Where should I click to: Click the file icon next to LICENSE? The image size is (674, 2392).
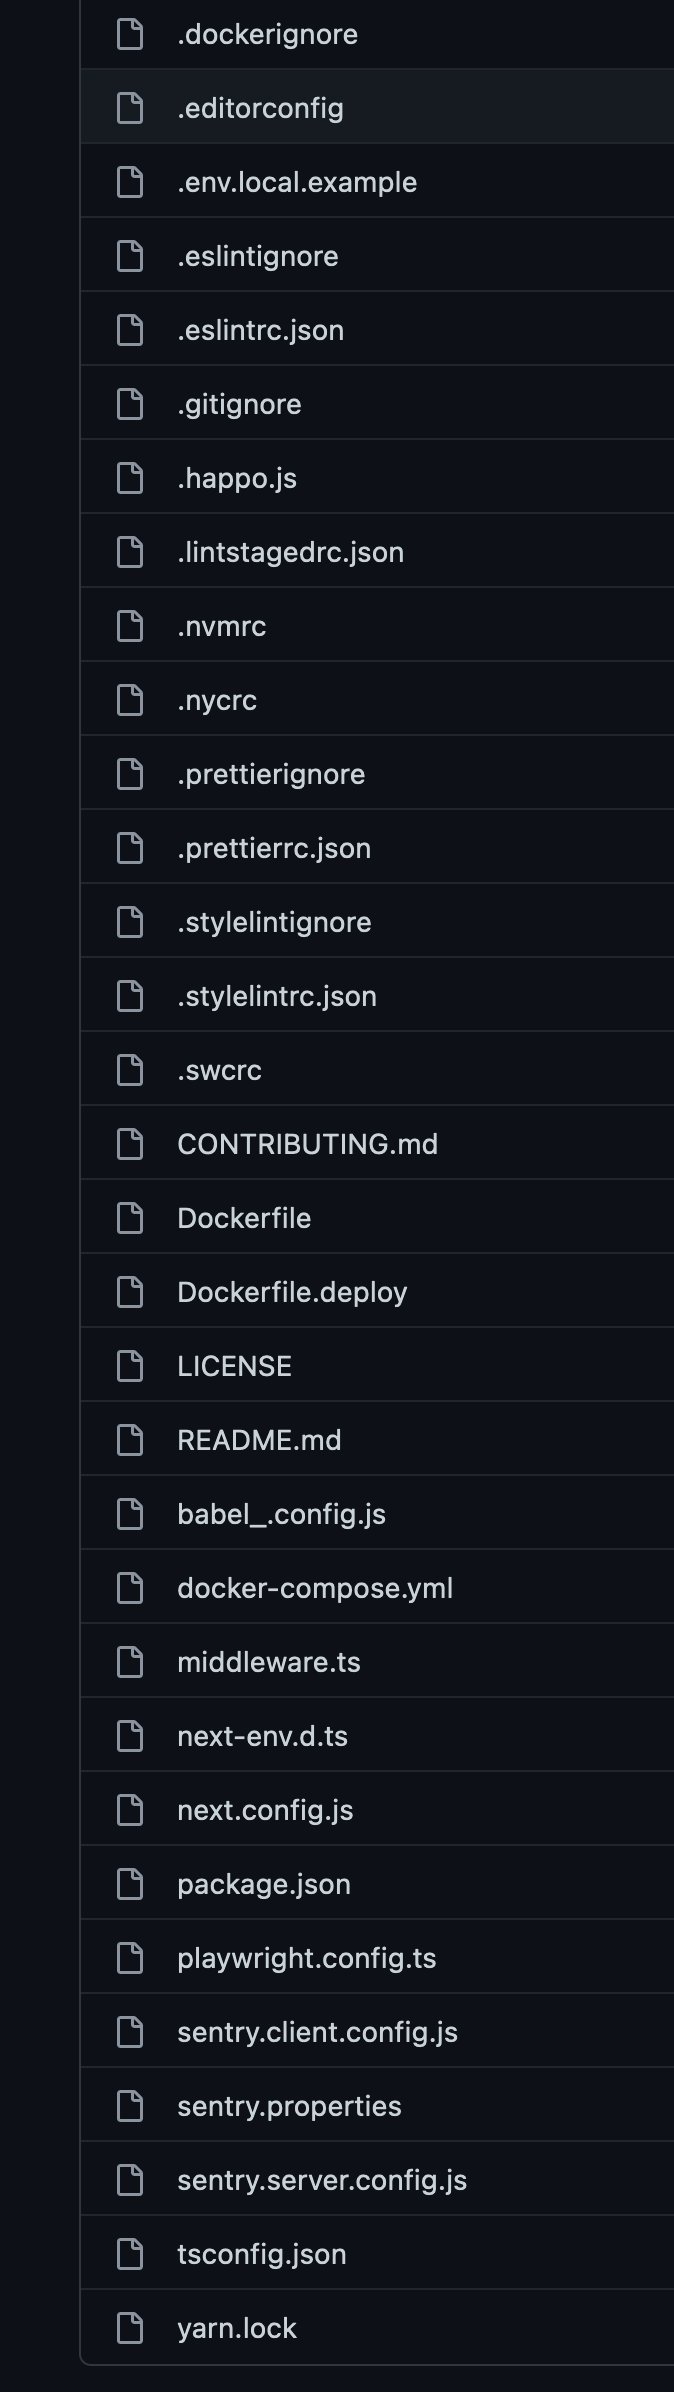click(x=129, y=1366)
